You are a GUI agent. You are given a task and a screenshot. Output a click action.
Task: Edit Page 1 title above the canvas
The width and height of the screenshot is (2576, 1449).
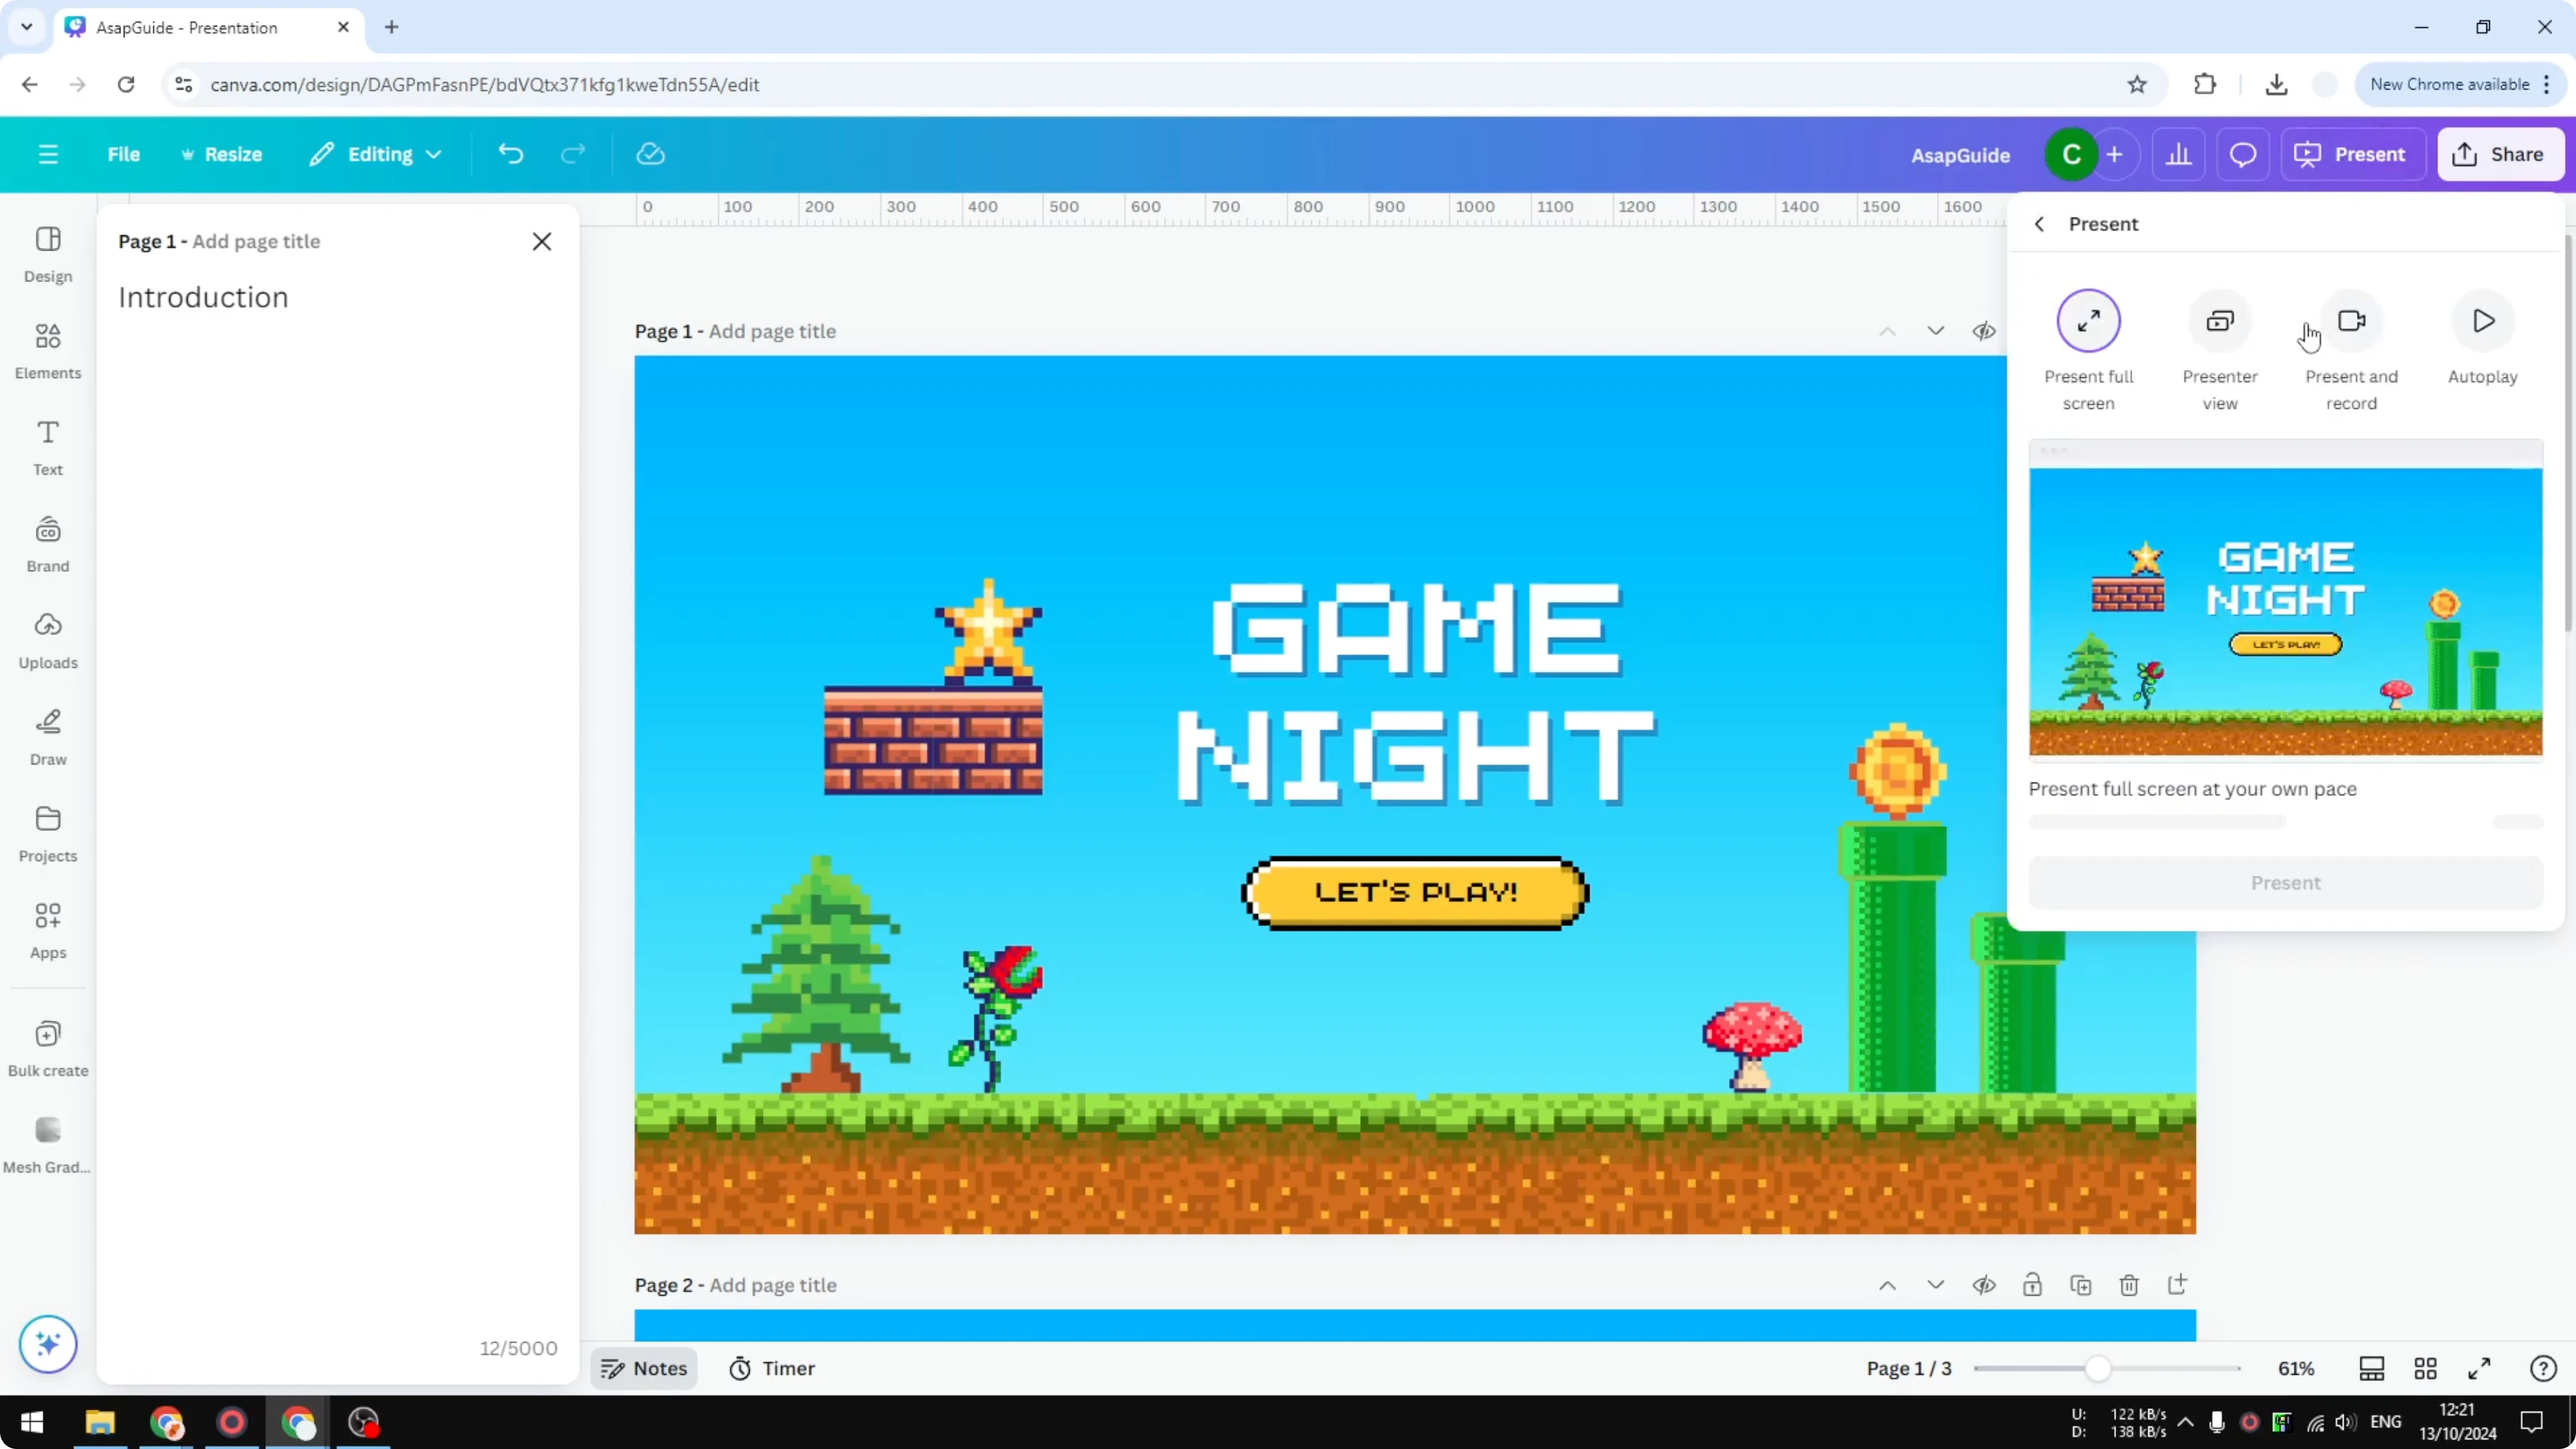coord(772,331)
